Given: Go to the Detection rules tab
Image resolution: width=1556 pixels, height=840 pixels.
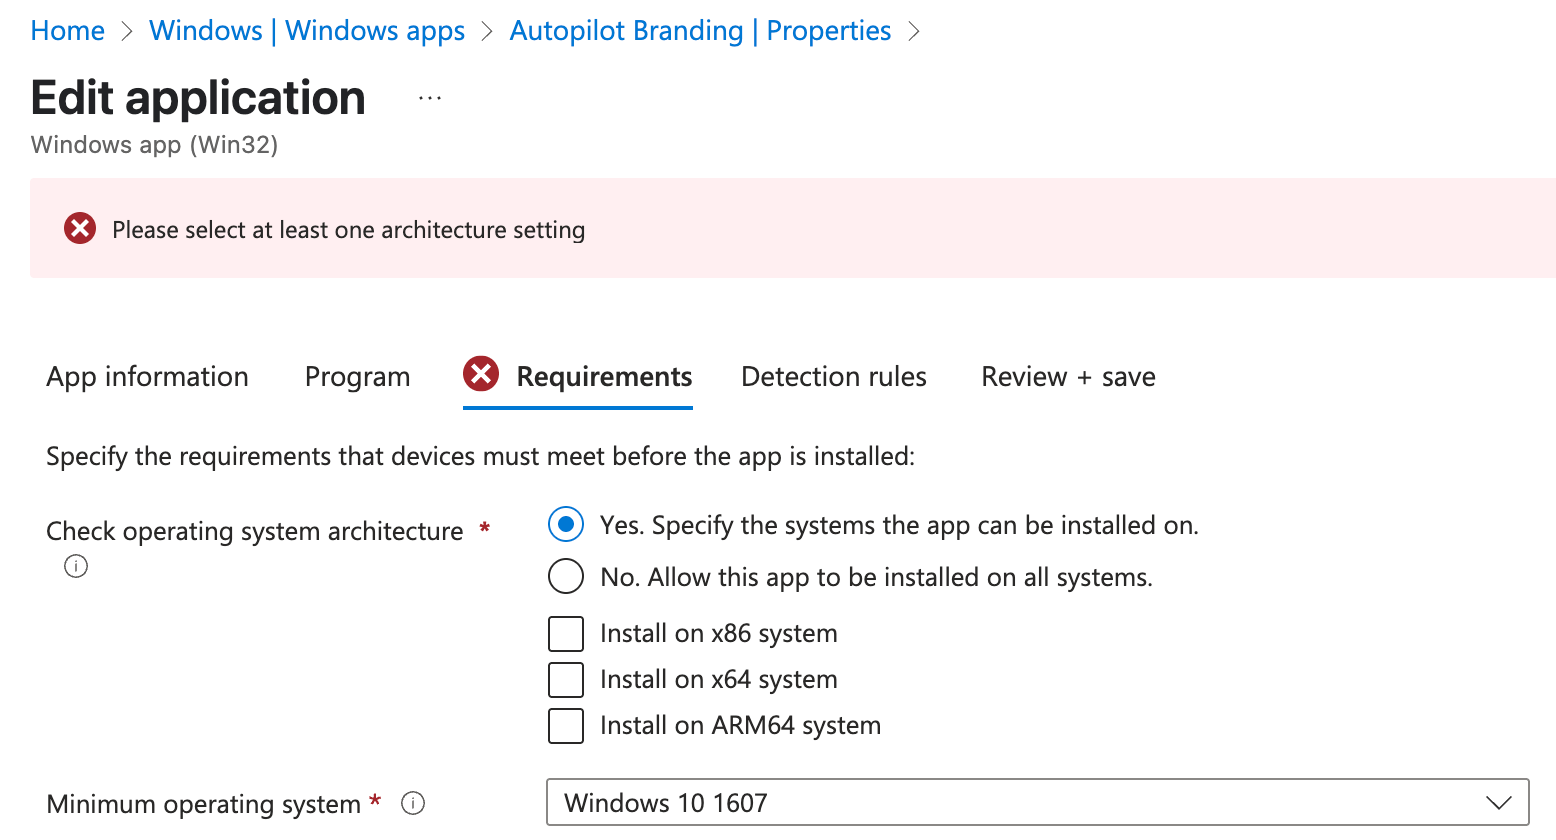Looking at the screenshot, I should [833, 377].
